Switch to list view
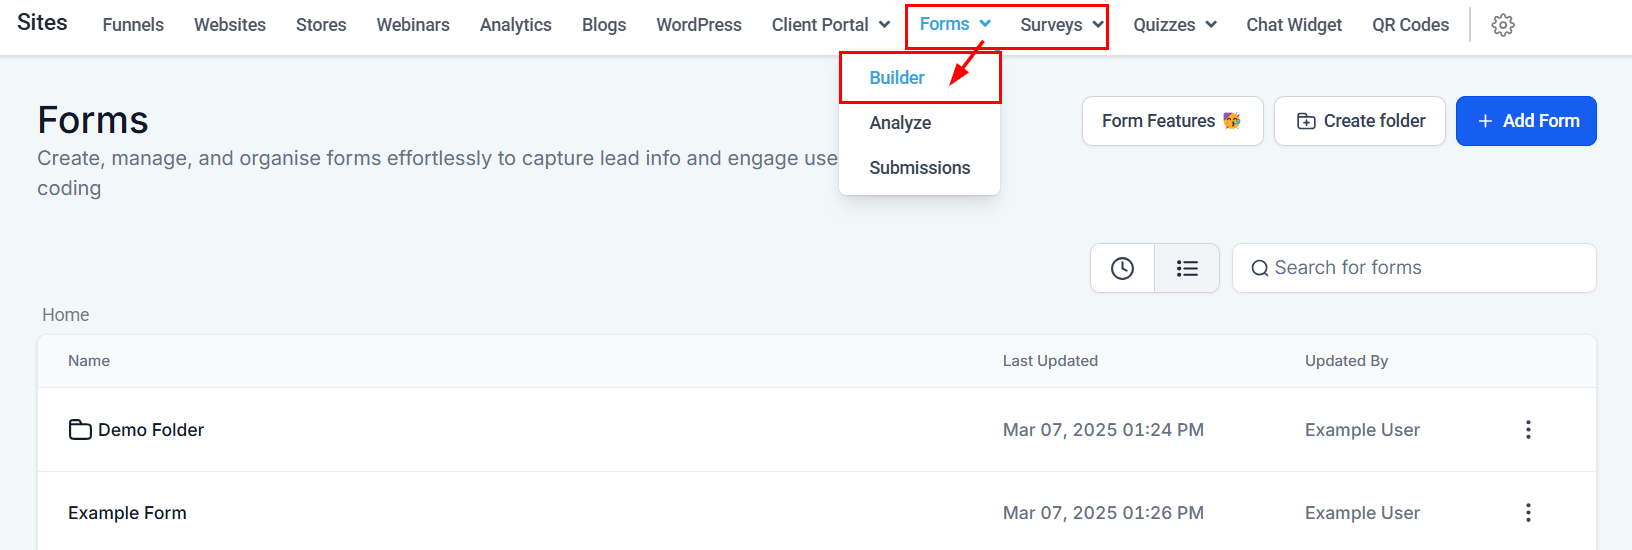Image resolution: width=1632 pixels, height=550 pixels. tap(1187, 268)
